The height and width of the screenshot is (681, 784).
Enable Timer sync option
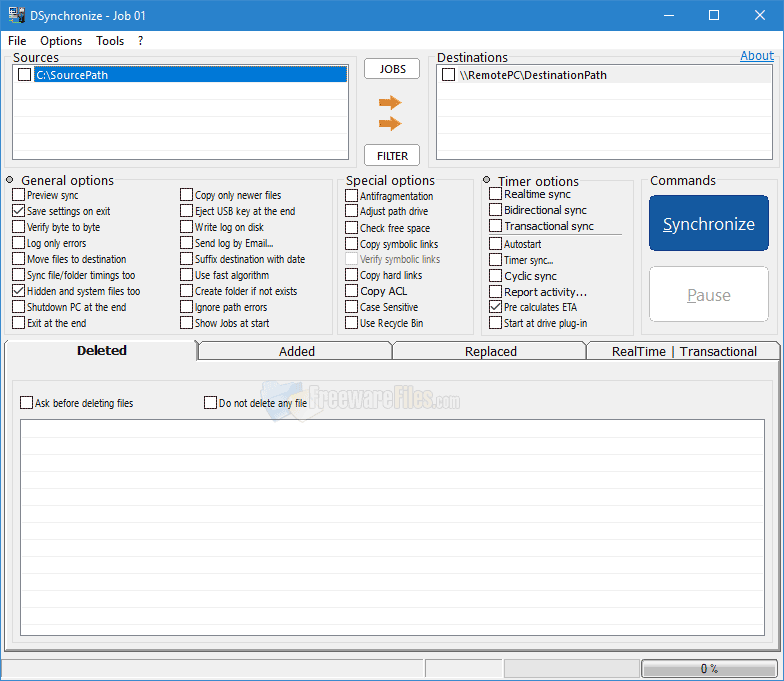point(496,260)
